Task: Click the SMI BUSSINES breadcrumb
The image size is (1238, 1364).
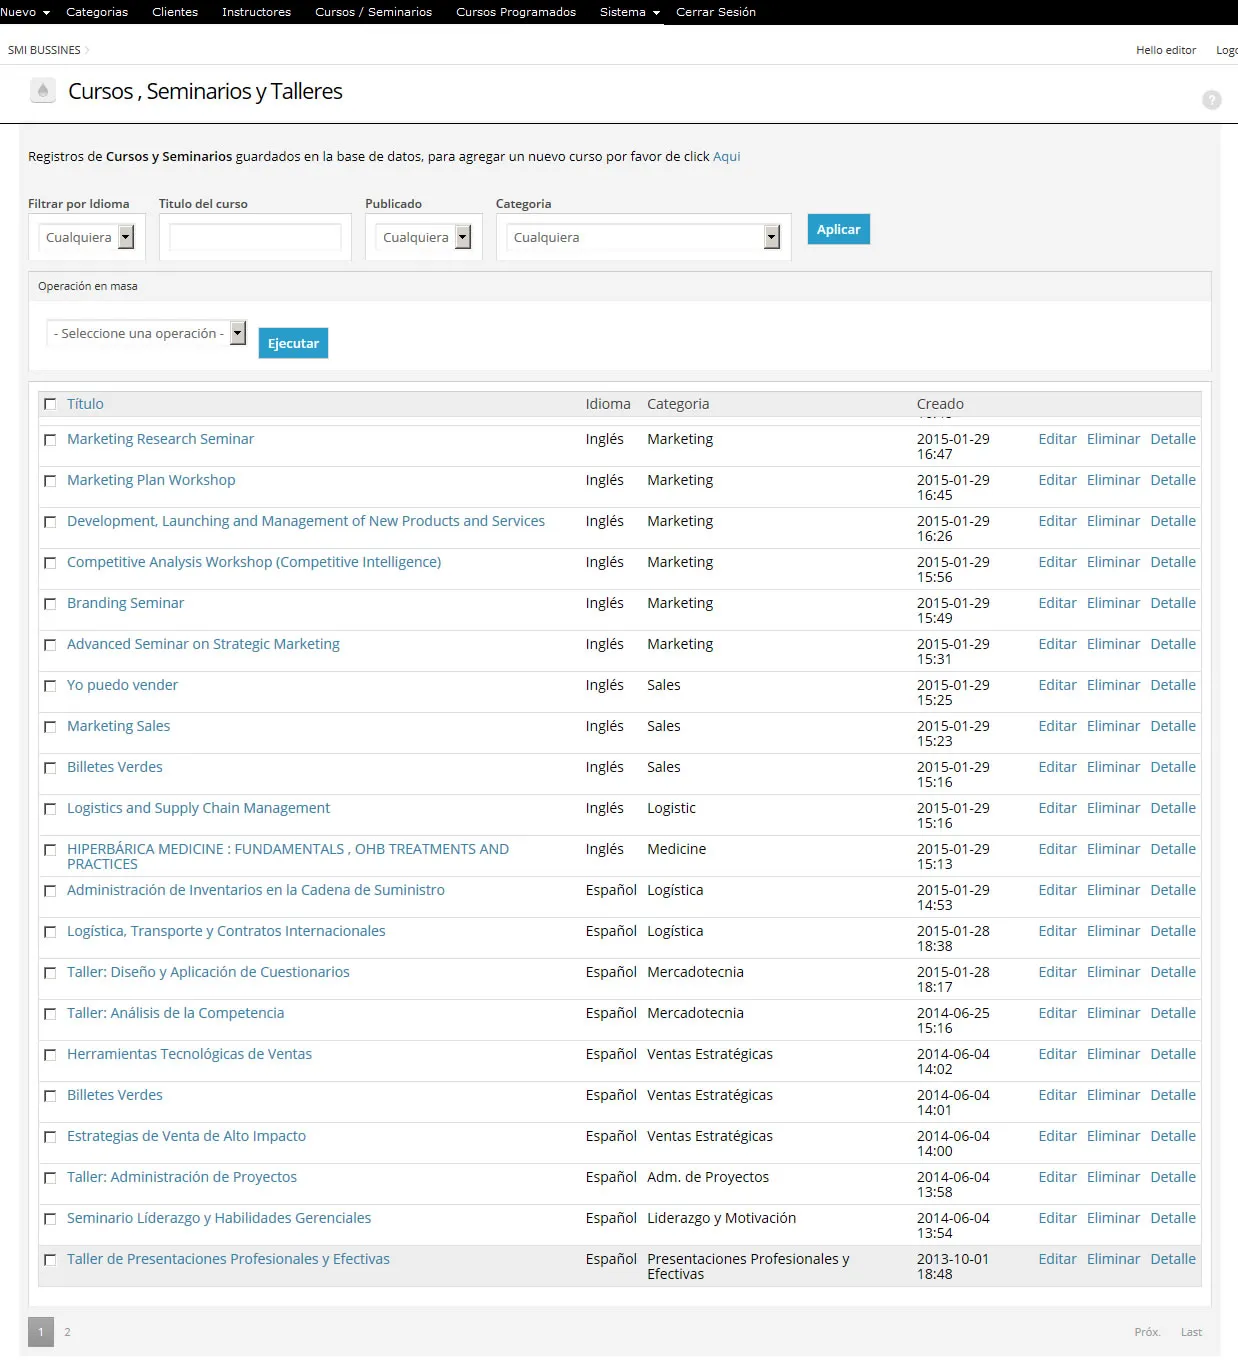Action: tap(44, 50)
